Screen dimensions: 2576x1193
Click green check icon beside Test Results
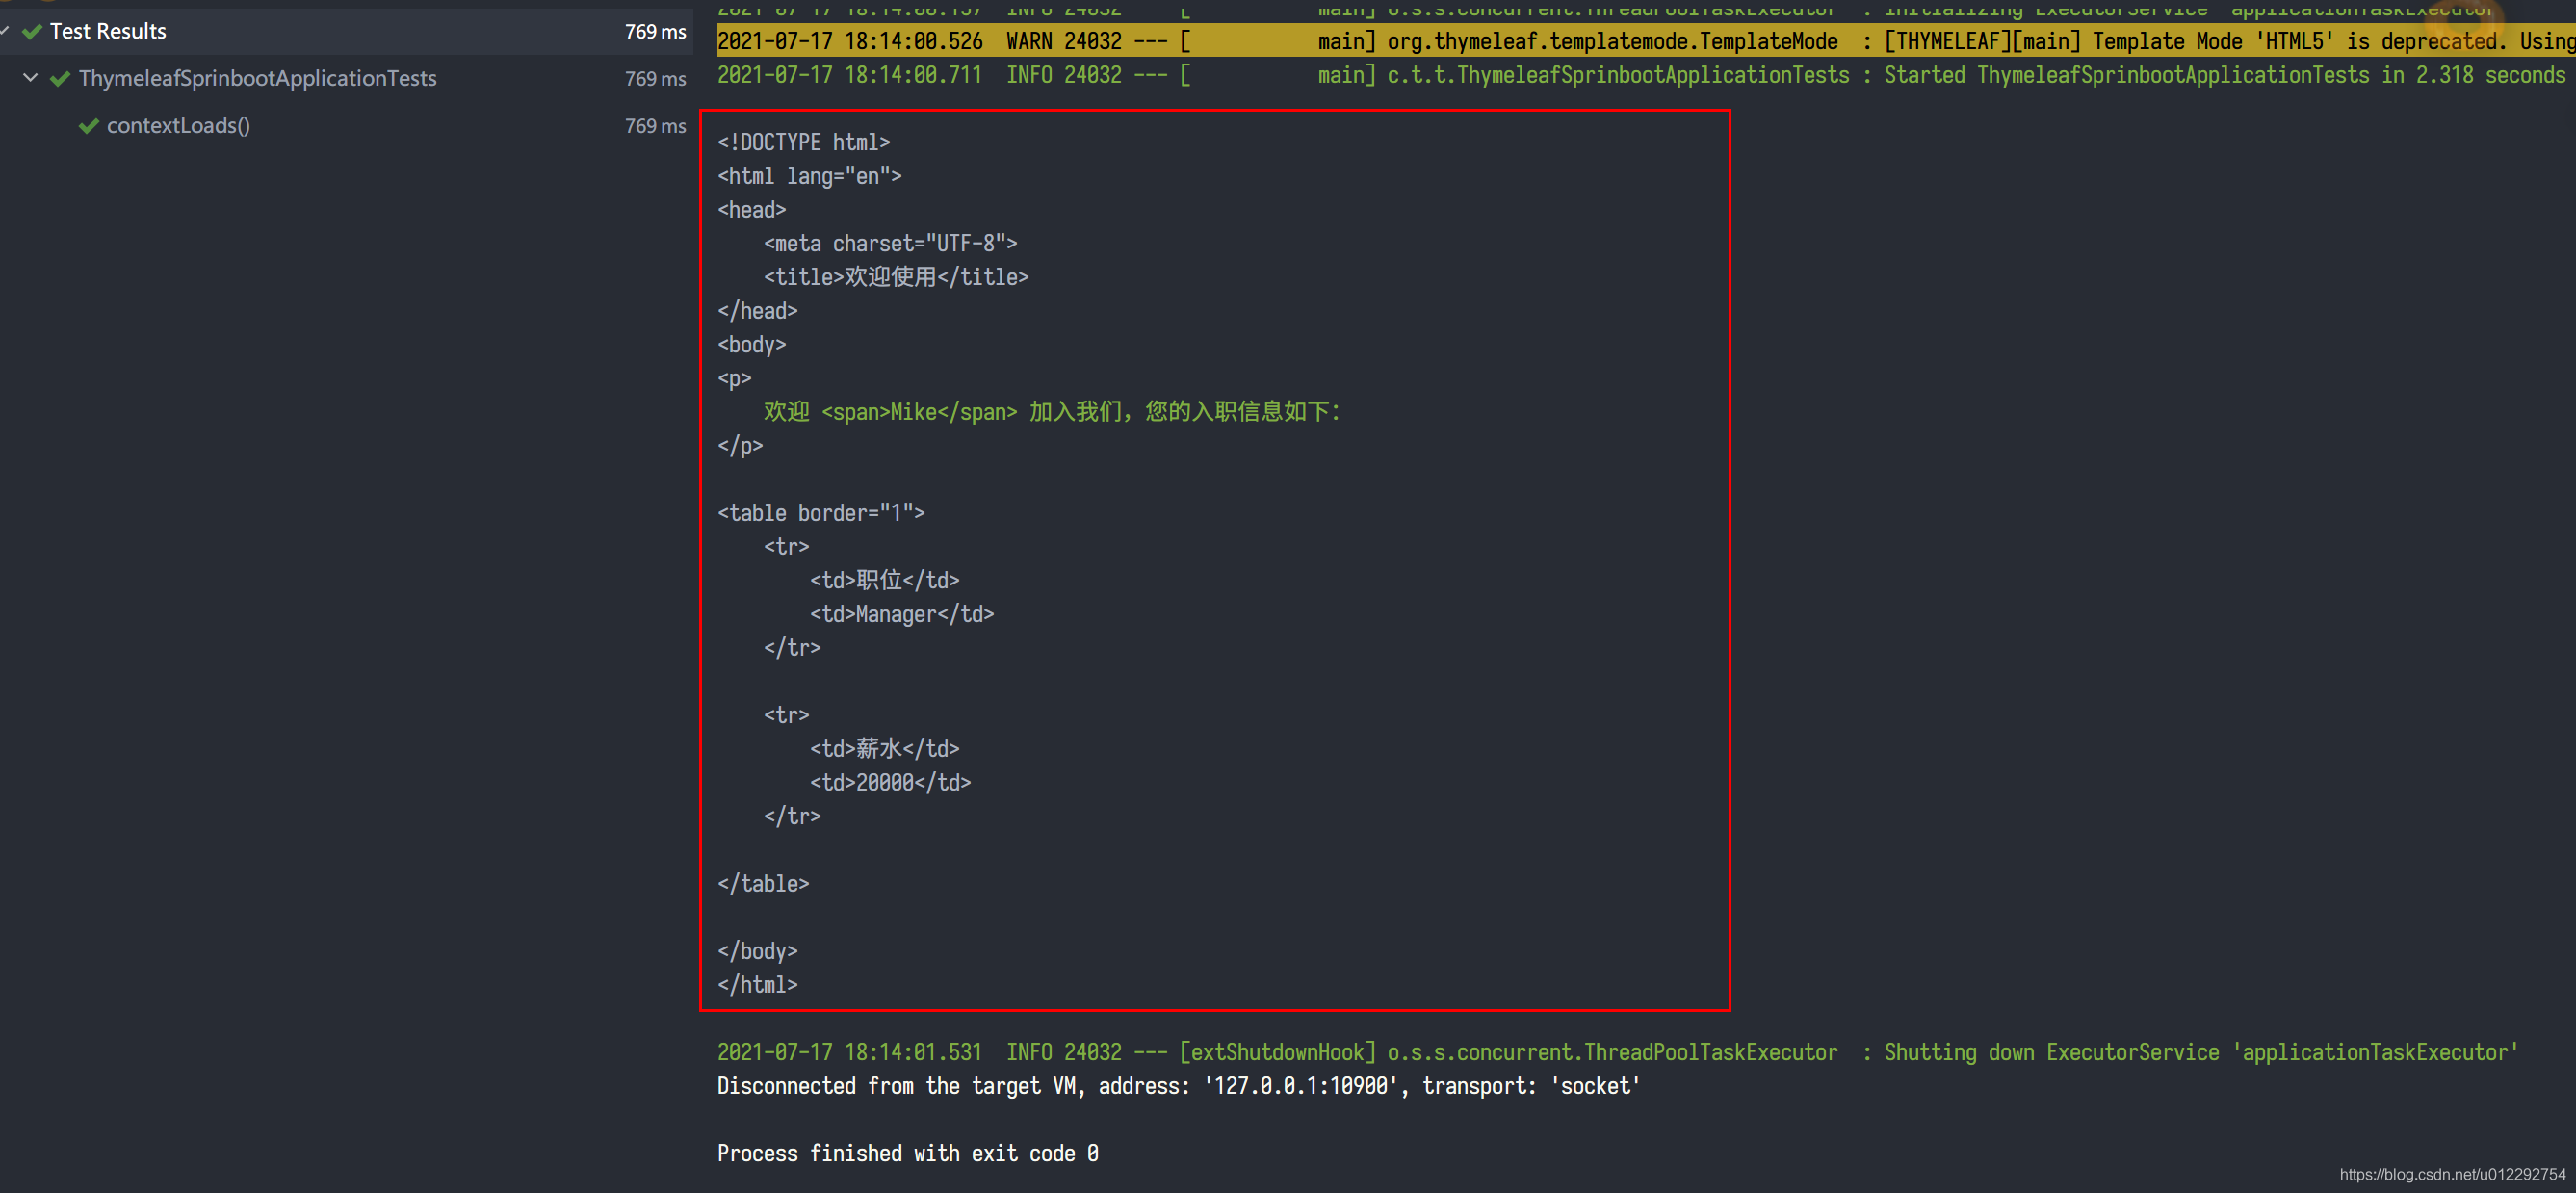pyautogui.click(x=32, y=31)
